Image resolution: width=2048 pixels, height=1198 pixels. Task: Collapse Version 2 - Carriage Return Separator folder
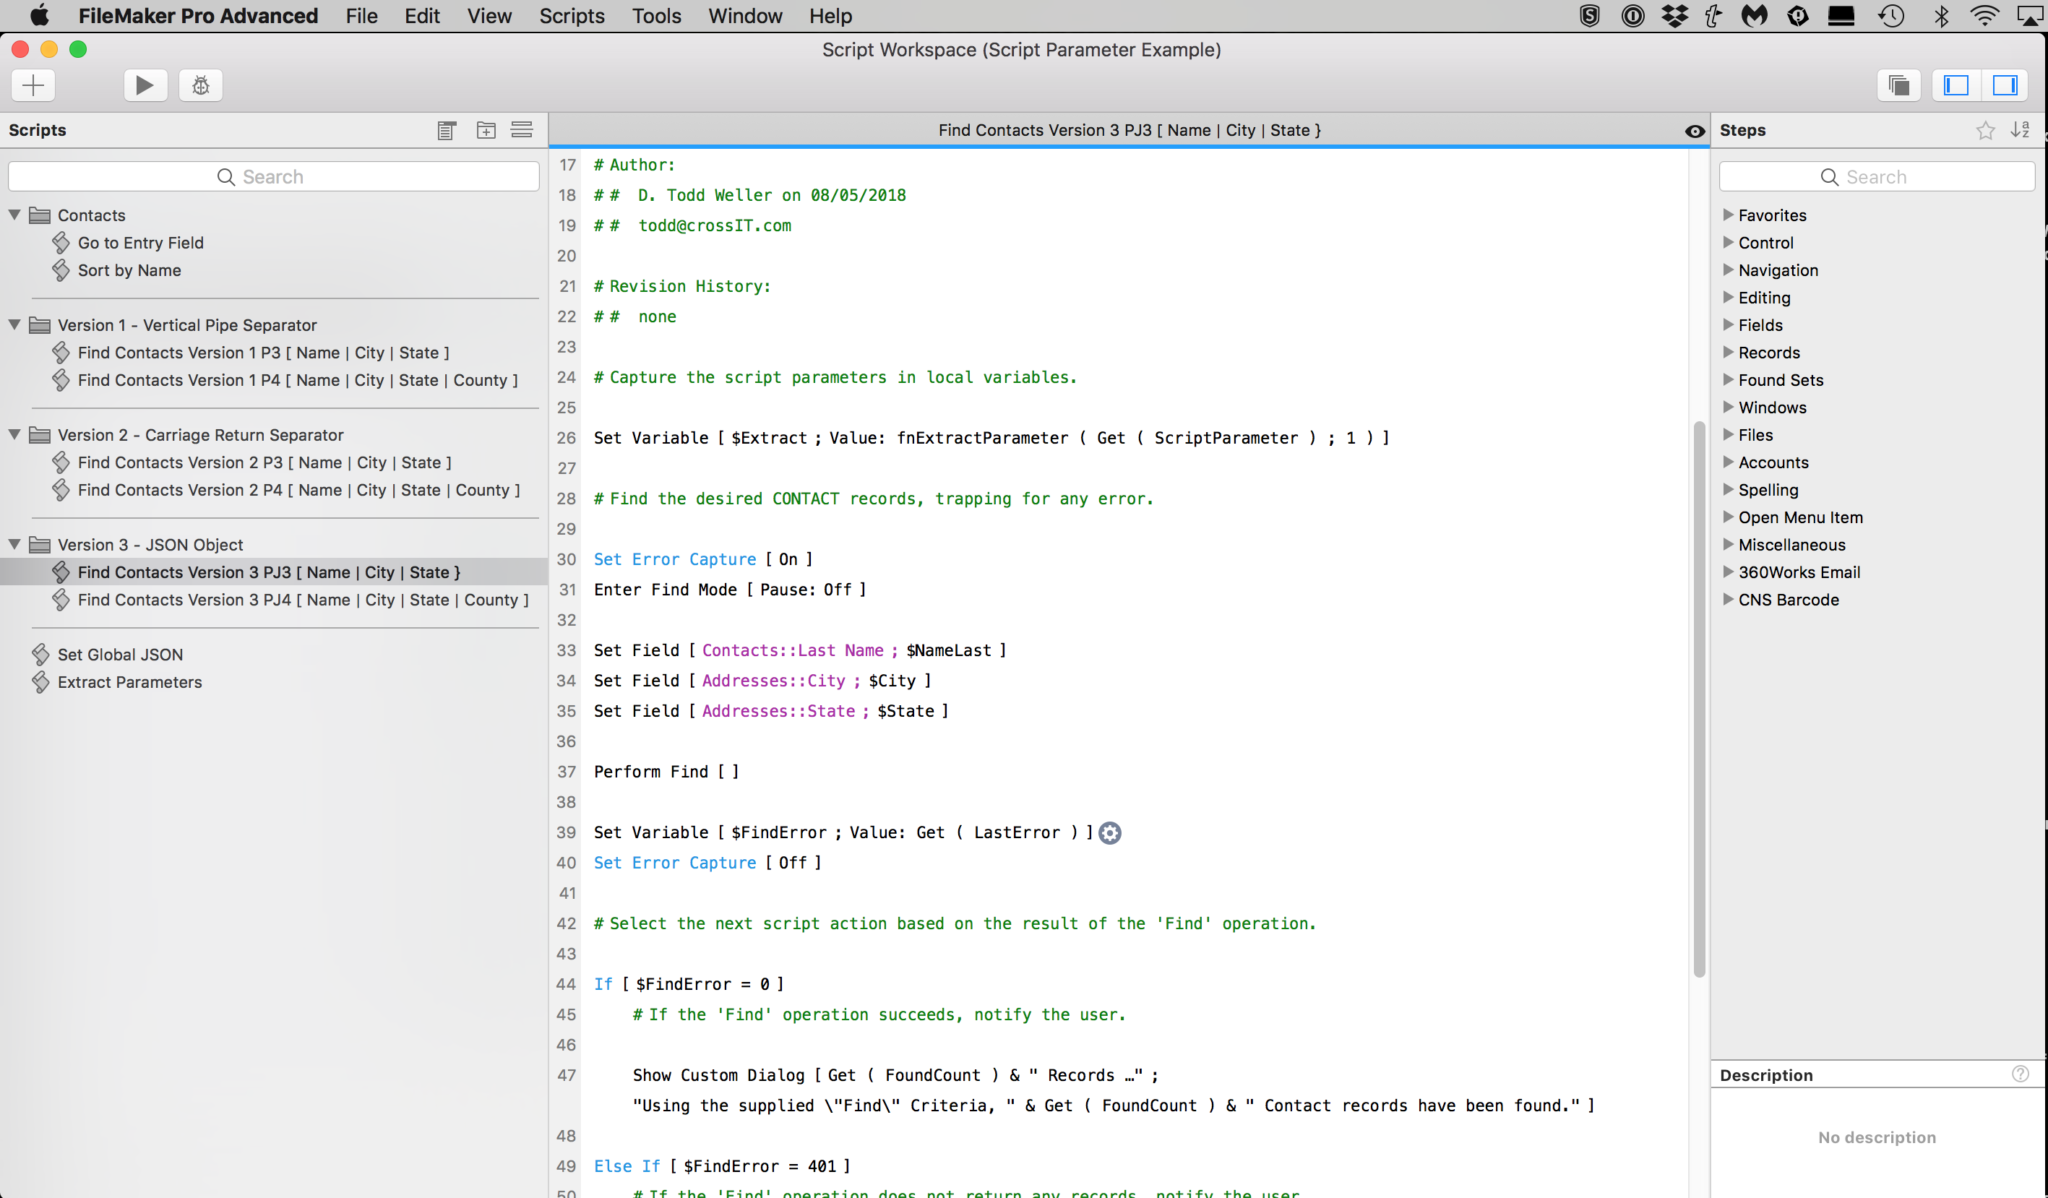[x=15, y=434]
